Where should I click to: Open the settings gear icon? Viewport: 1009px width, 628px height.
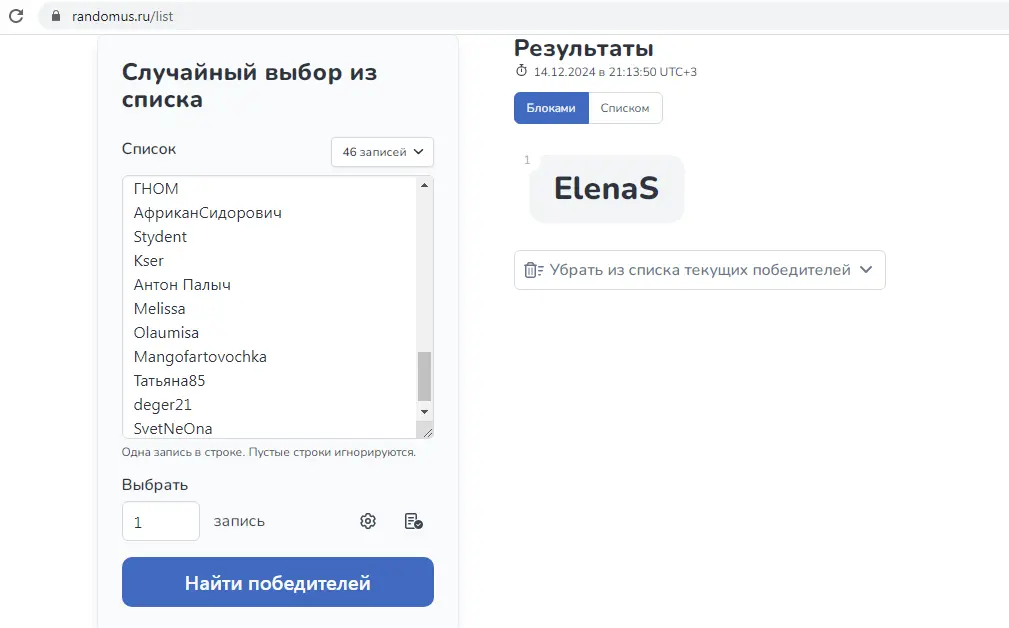[367, 521]
